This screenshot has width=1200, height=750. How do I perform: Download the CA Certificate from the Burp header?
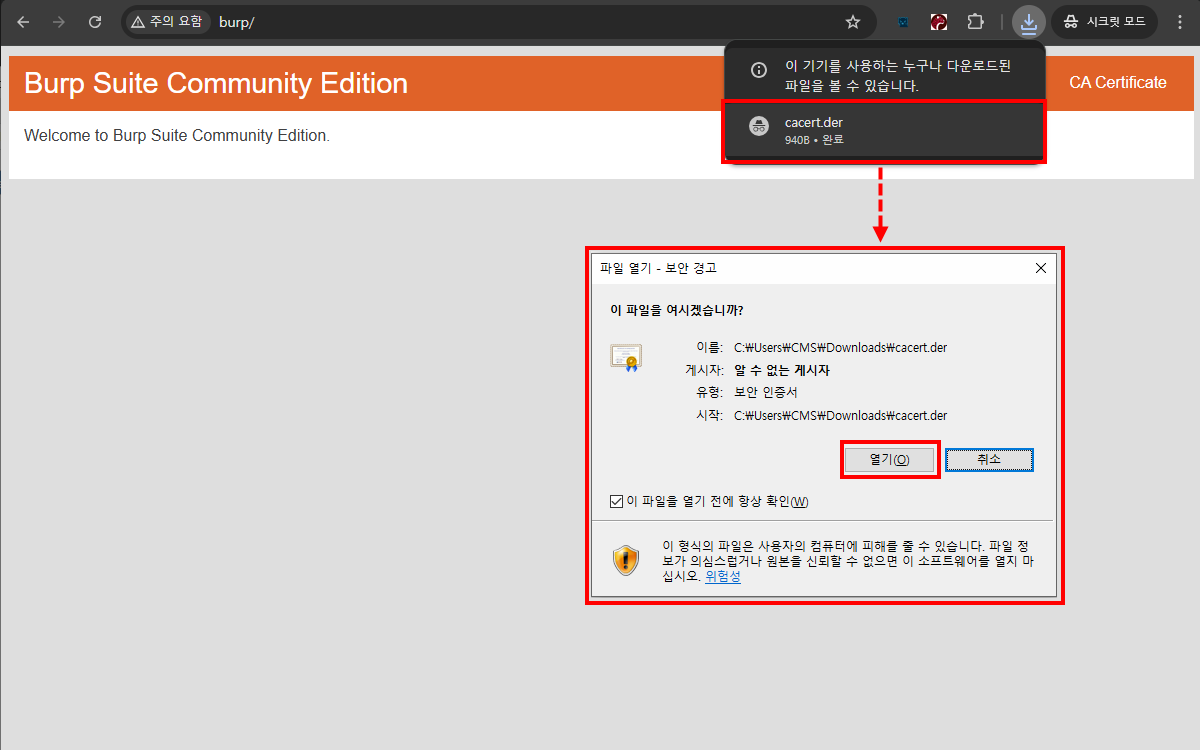tap(1118, 83)
